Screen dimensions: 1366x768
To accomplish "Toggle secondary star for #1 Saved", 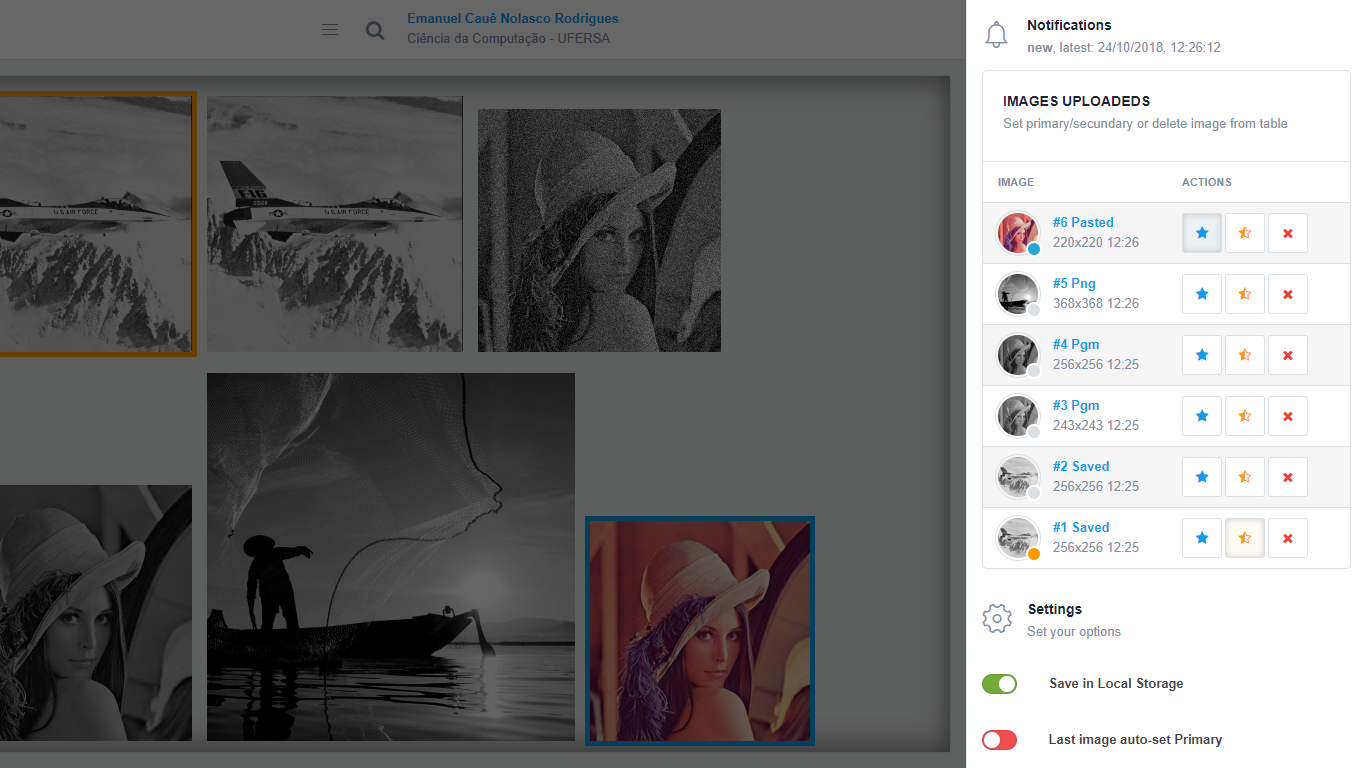I will click(x=1245, y=538).
